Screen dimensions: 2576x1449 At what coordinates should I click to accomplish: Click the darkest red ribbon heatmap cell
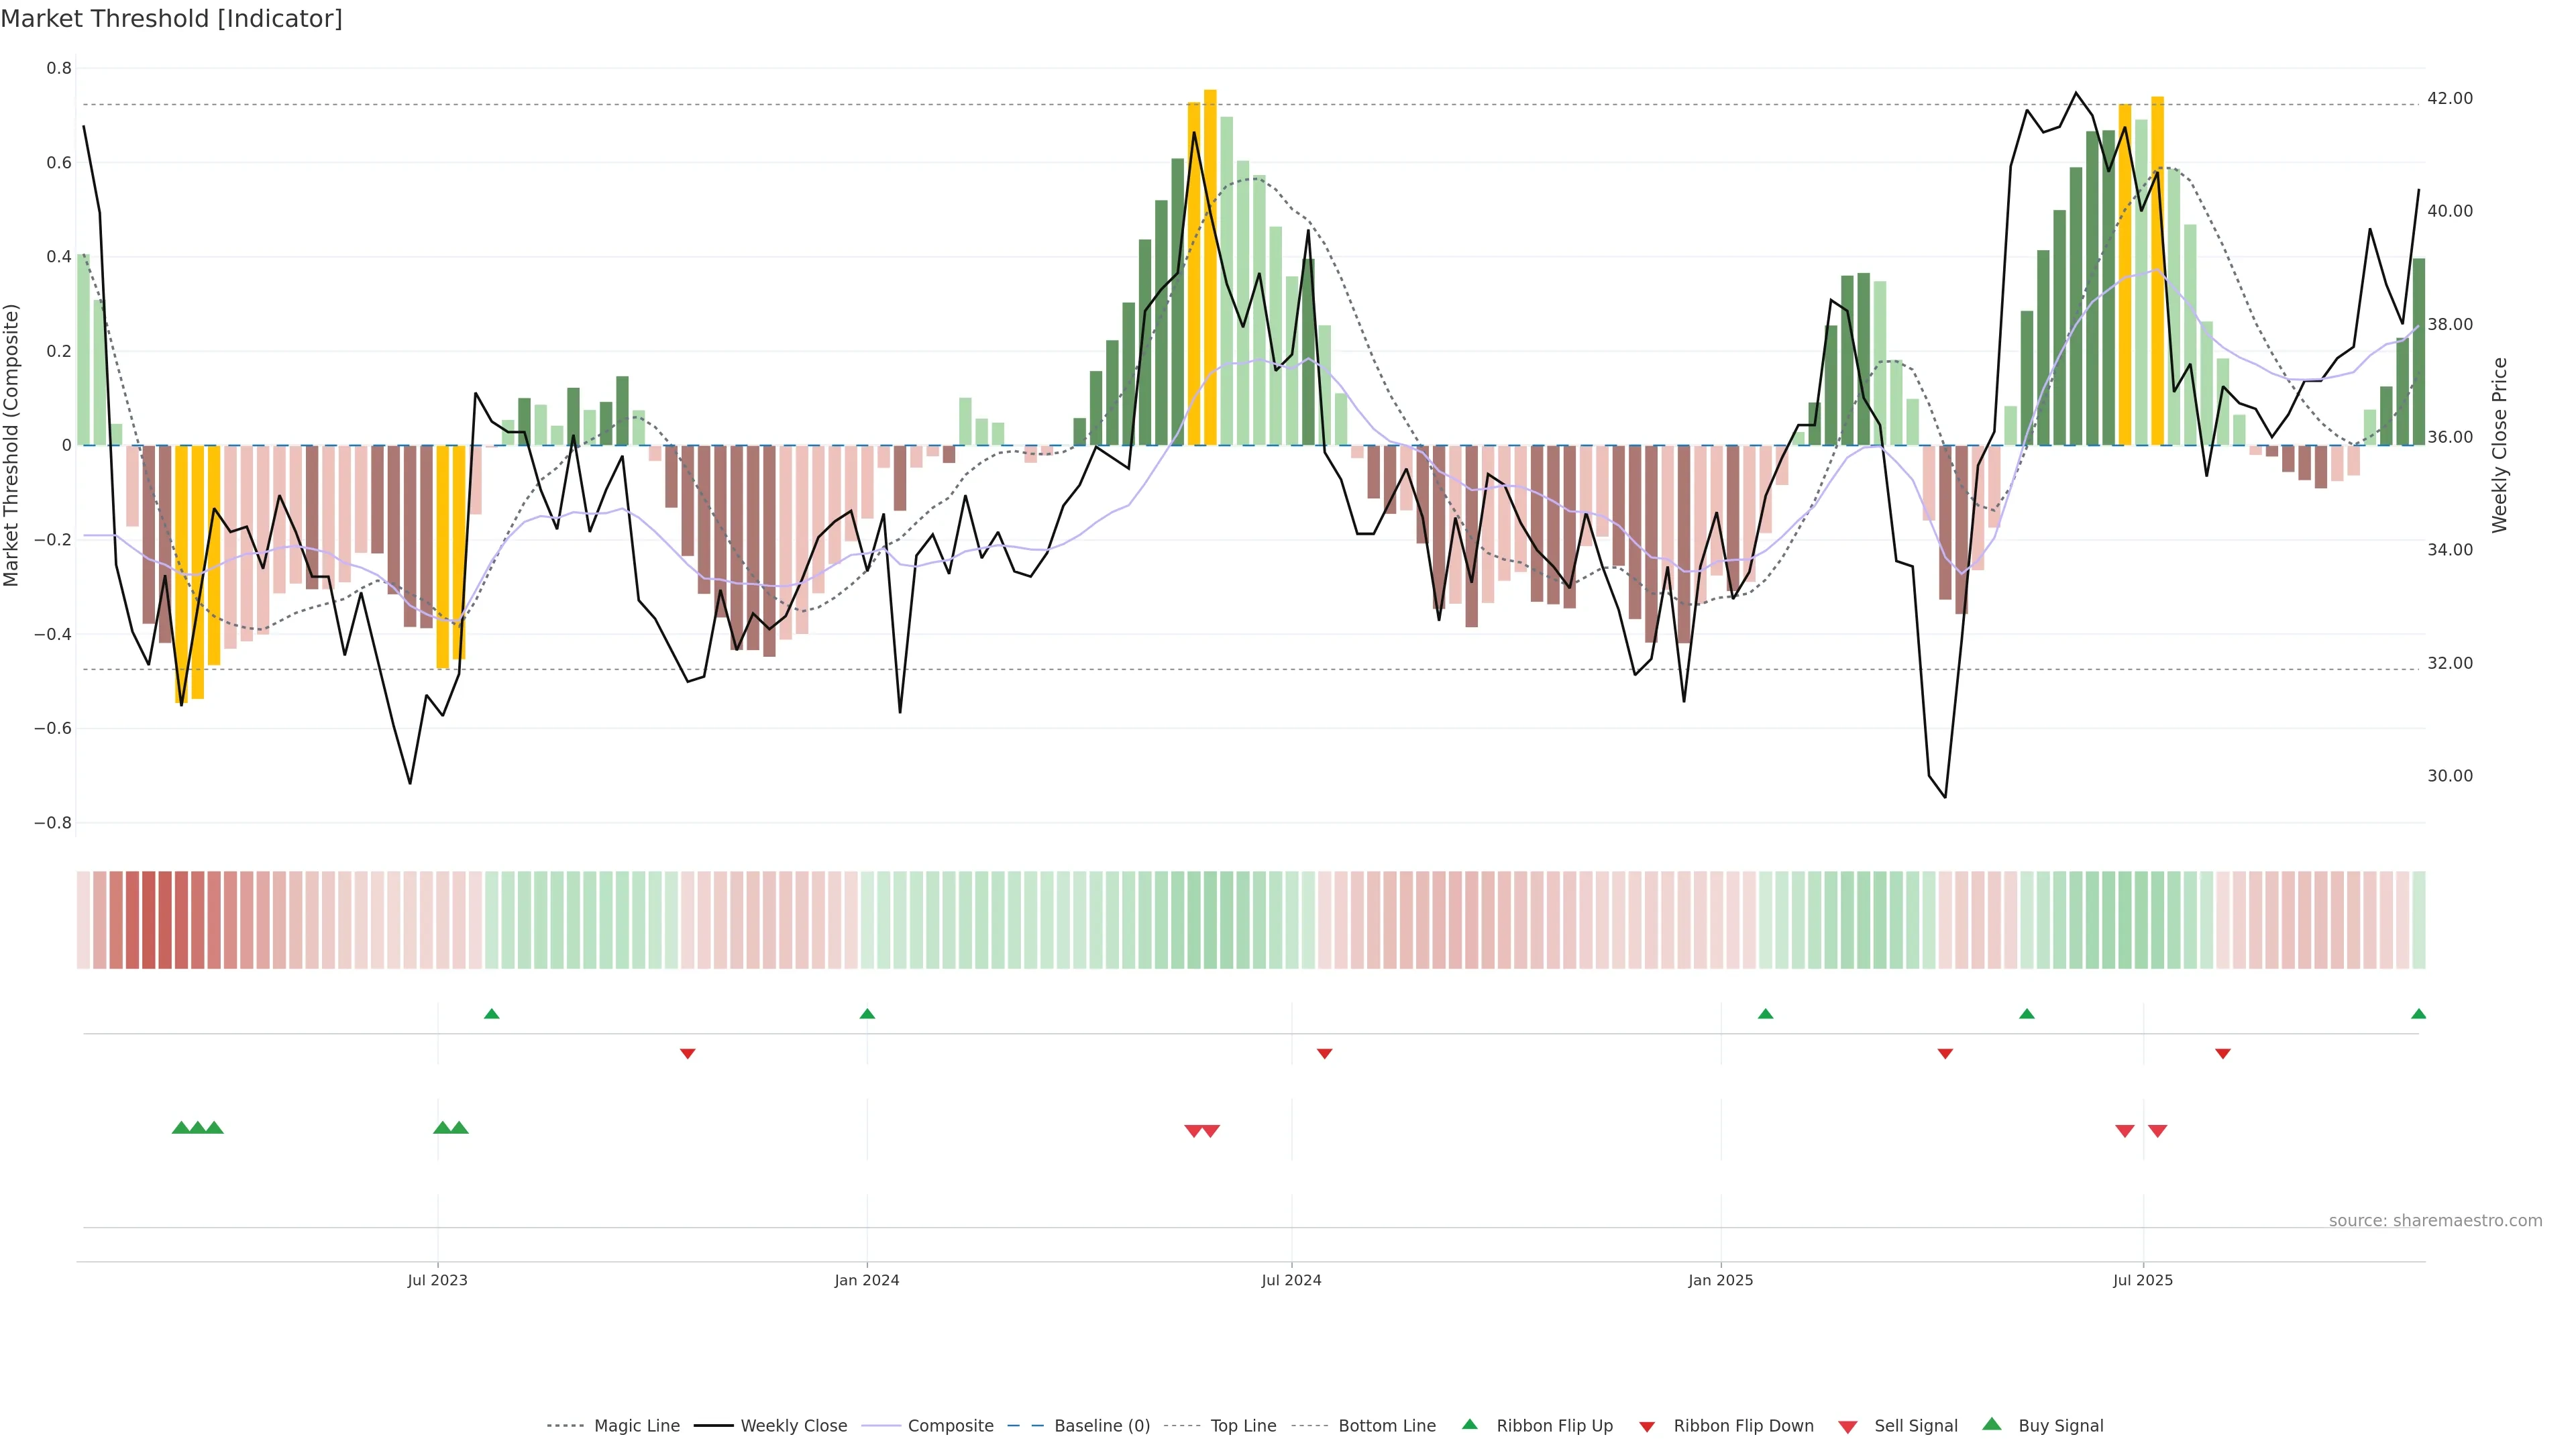coord(149,920)
